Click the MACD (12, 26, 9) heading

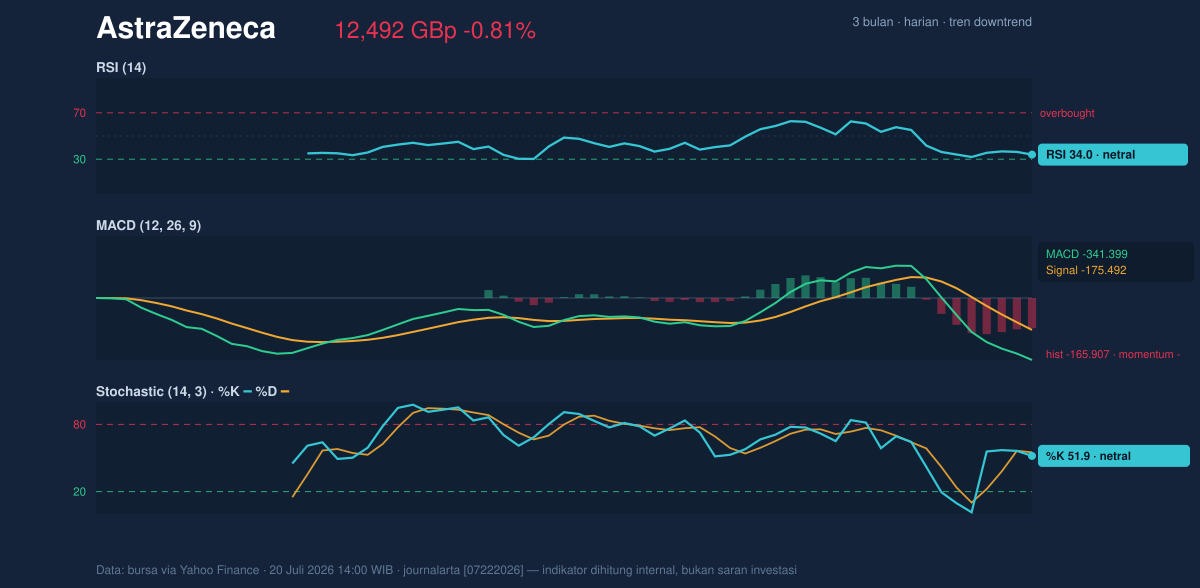point(148,226)
